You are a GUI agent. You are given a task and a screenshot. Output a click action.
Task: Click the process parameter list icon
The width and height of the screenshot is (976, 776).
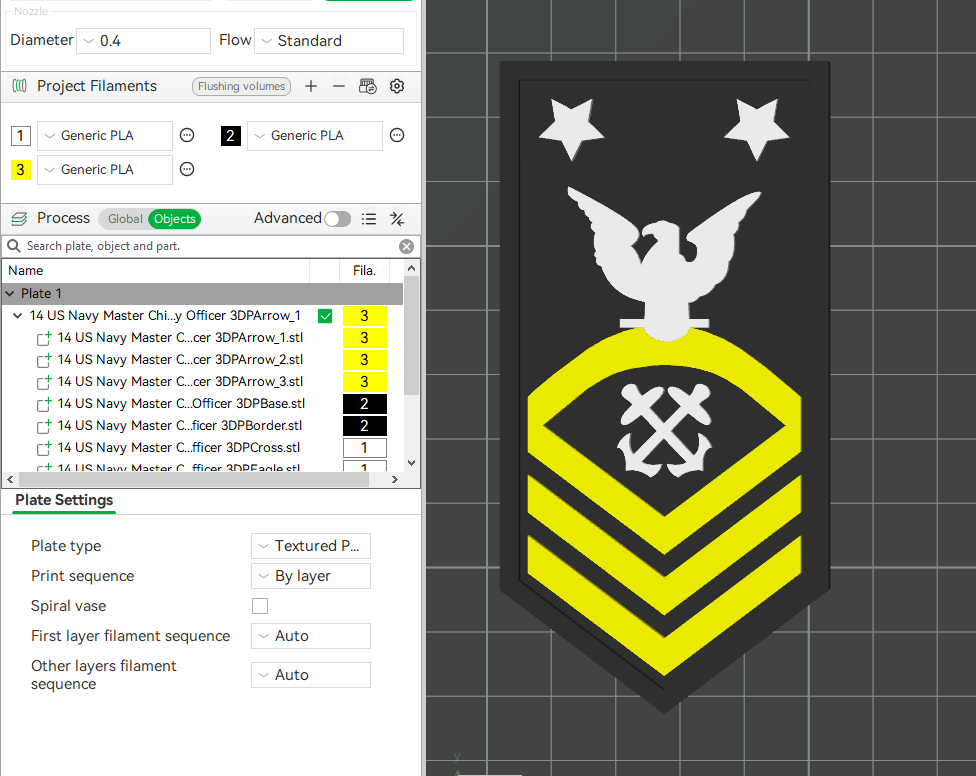point(369,218)
